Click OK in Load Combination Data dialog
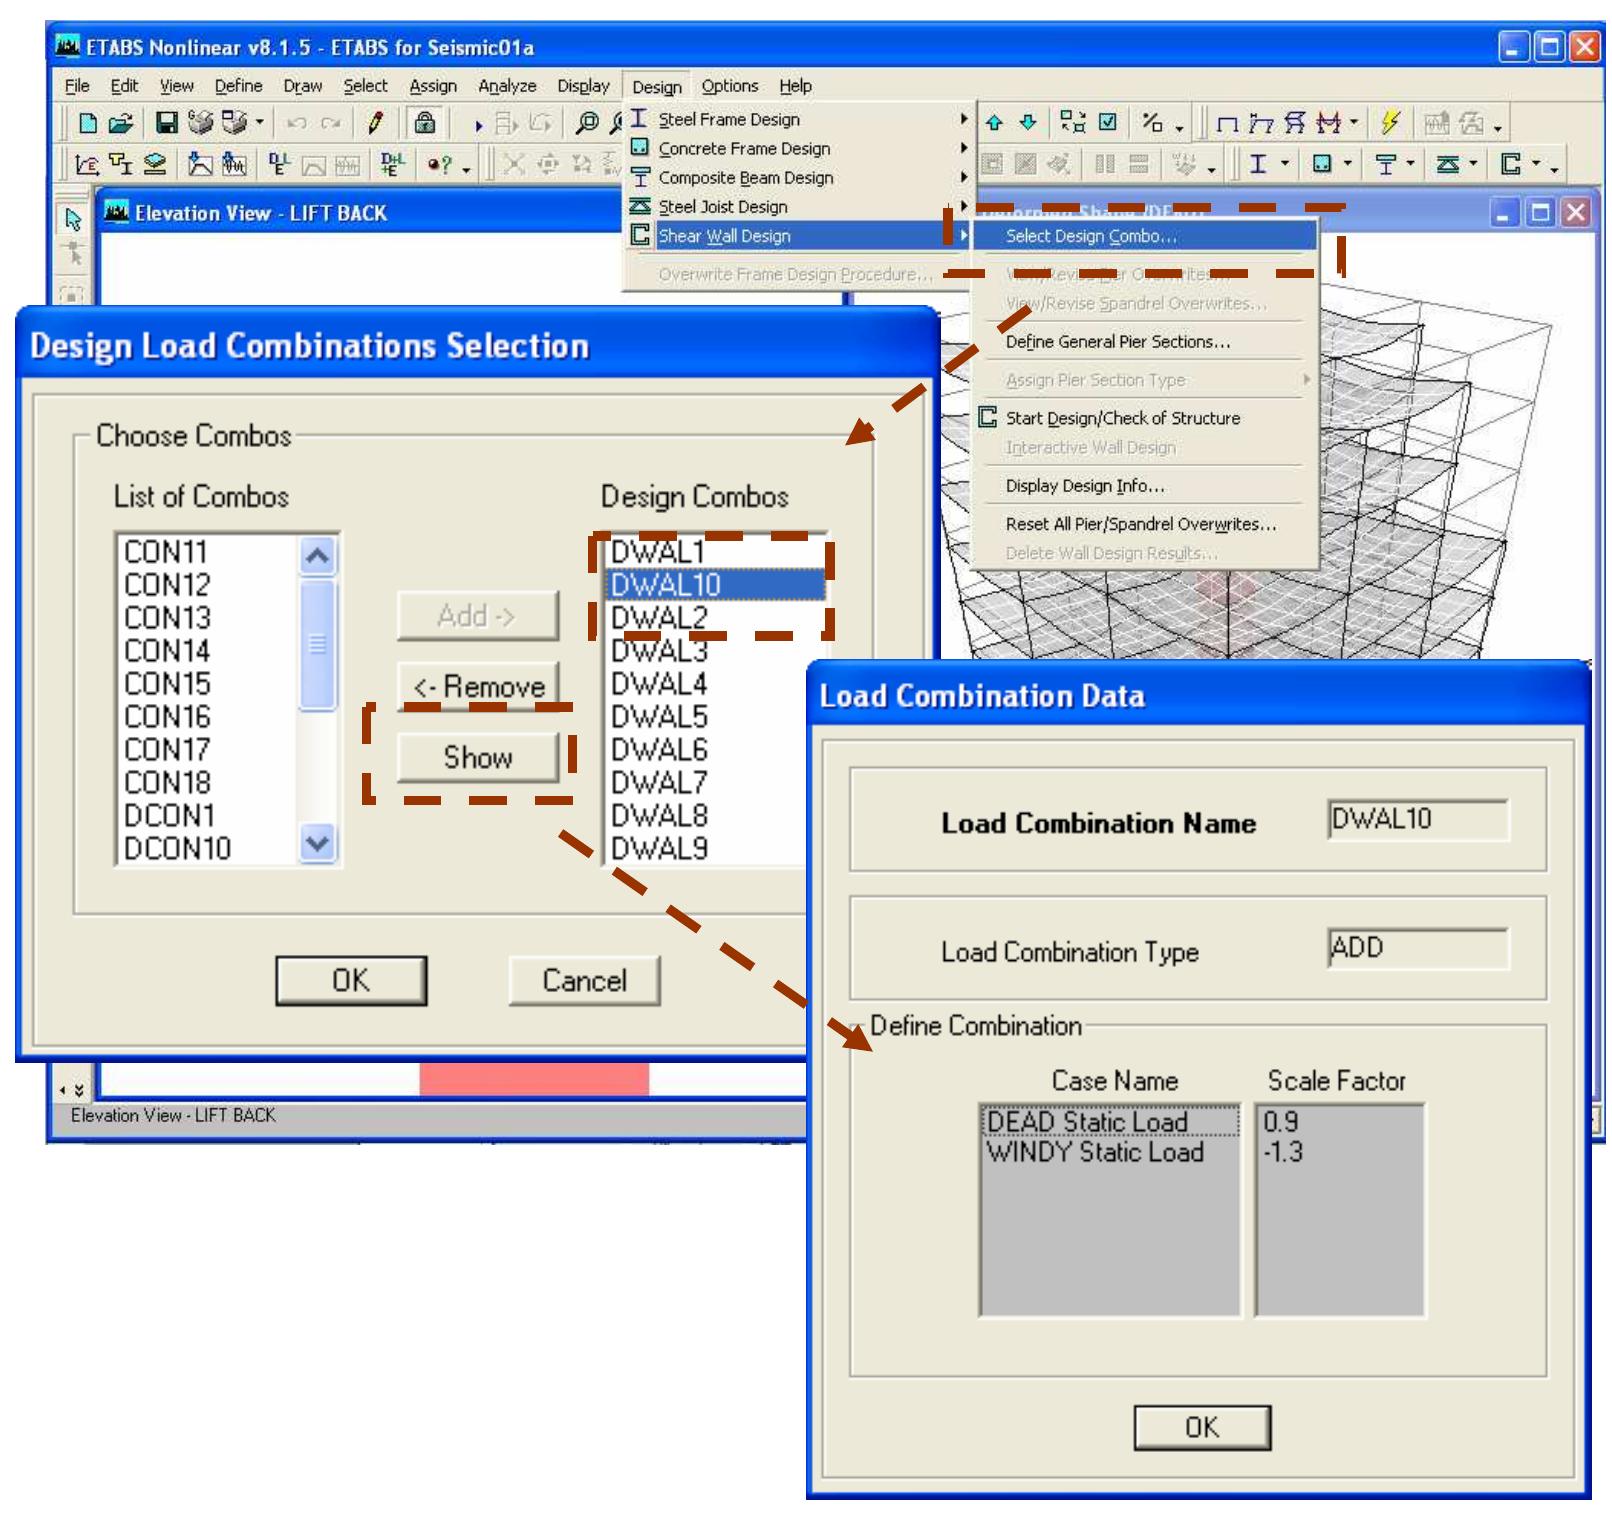 pos(1202,1427)
